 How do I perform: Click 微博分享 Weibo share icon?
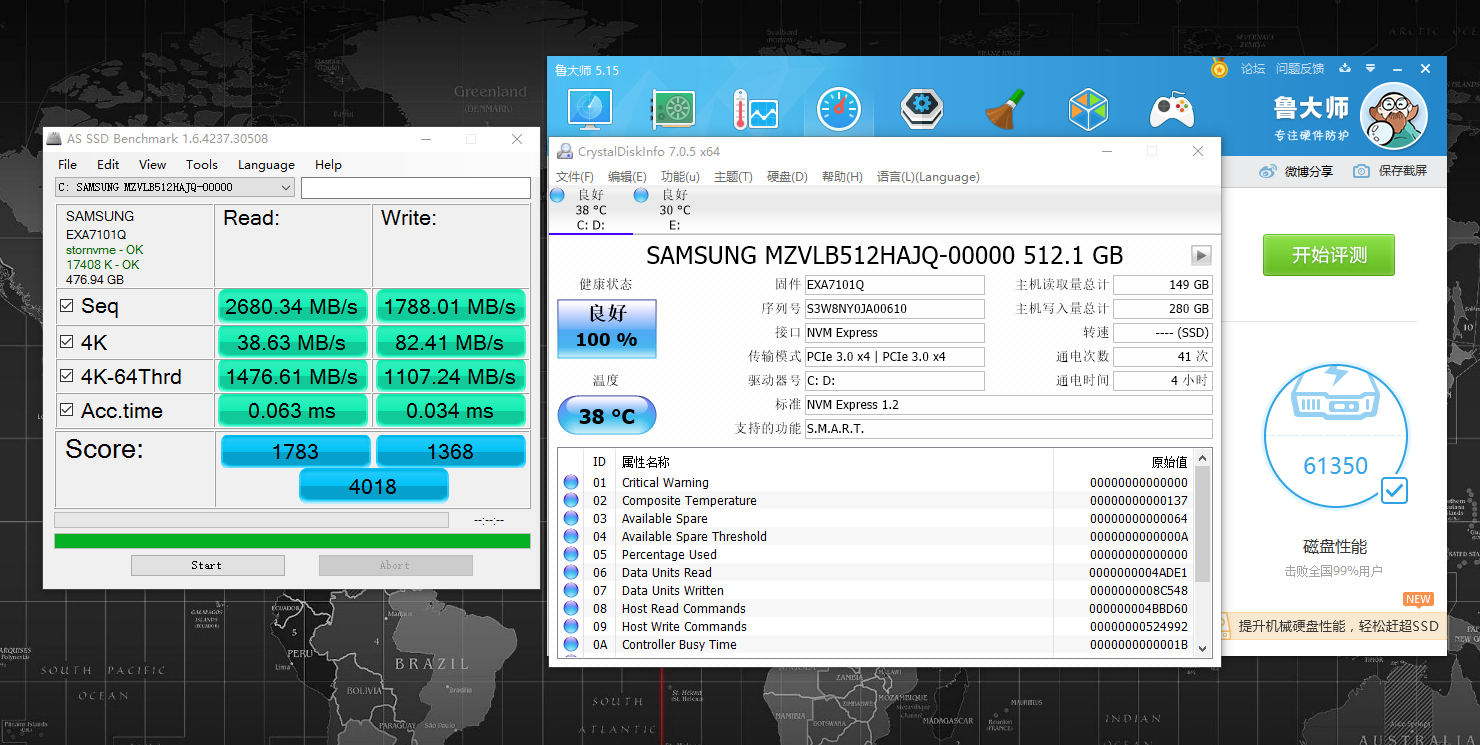[x=1268, y=171]
